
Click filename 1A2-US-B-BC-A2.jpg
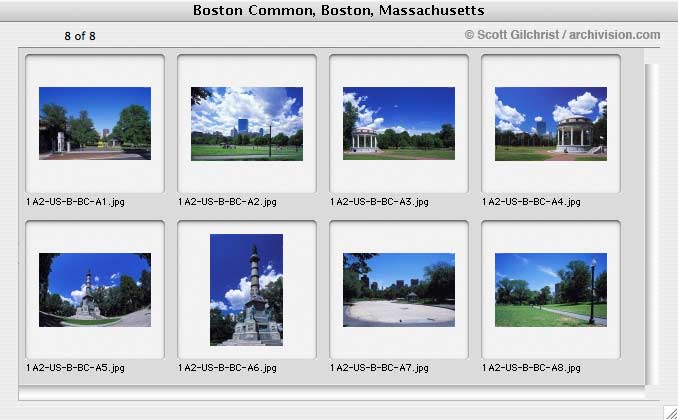pos(227,202)
